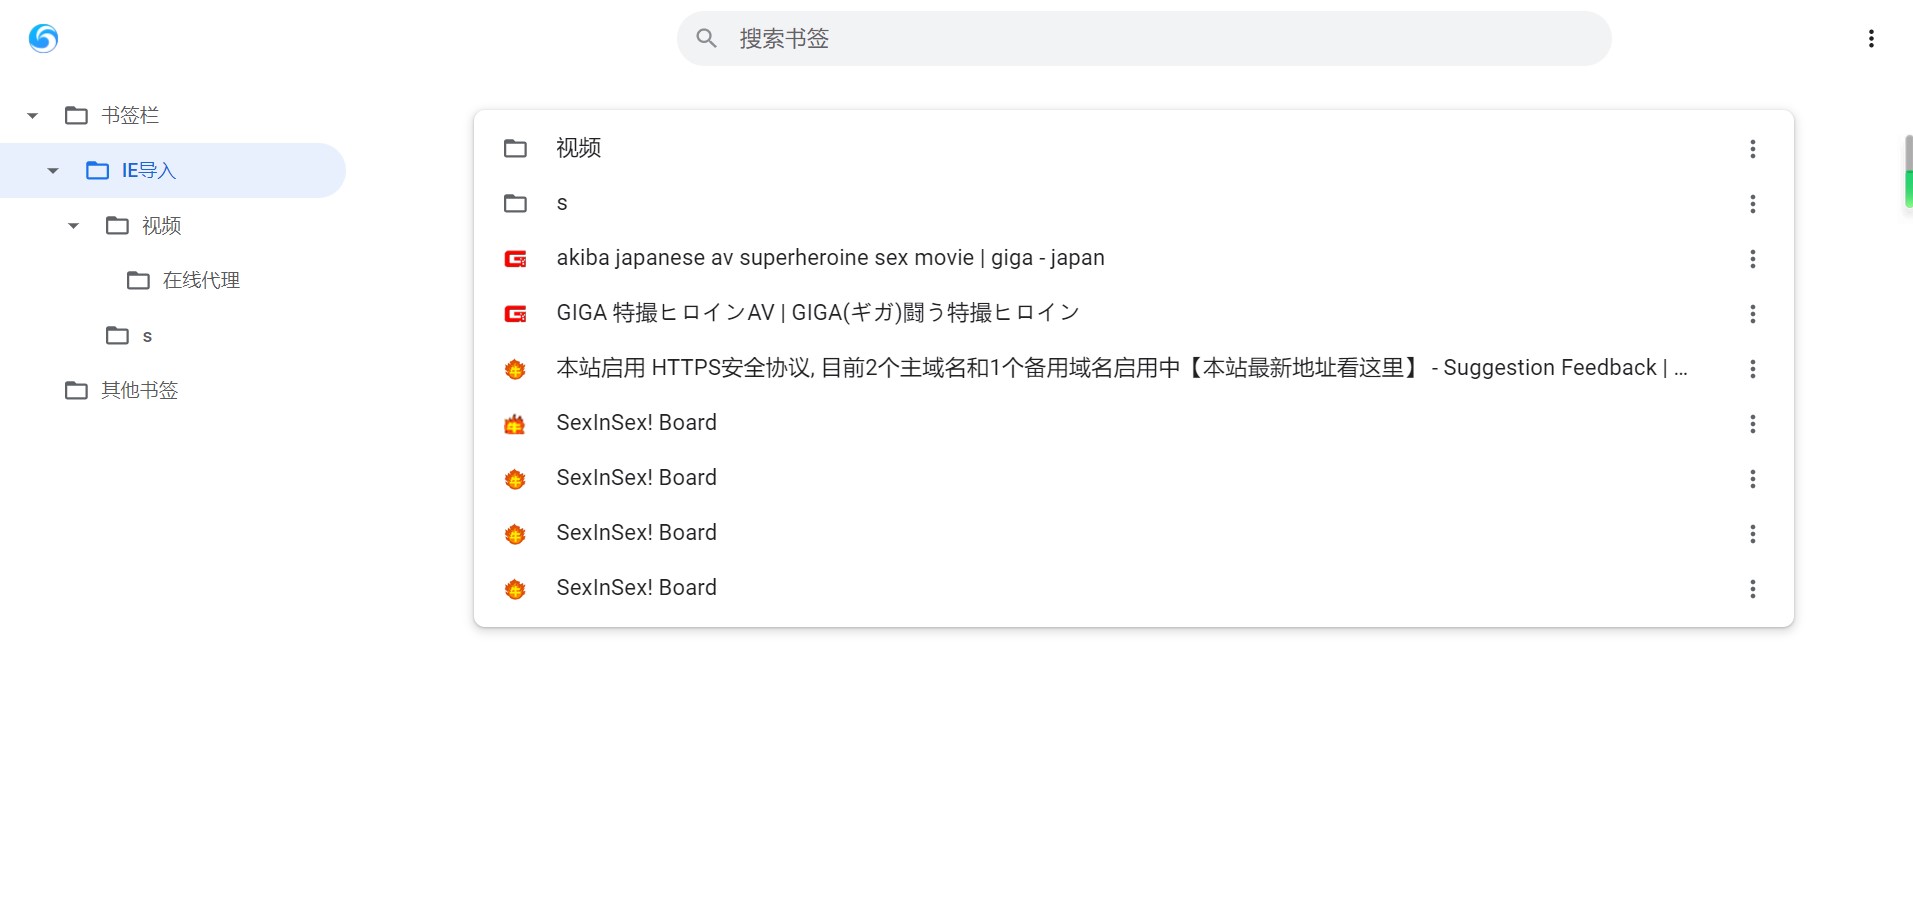Collapse the IE导入 folder arrow
This screenshot has width=1913, height=901.
click(53, 171)
